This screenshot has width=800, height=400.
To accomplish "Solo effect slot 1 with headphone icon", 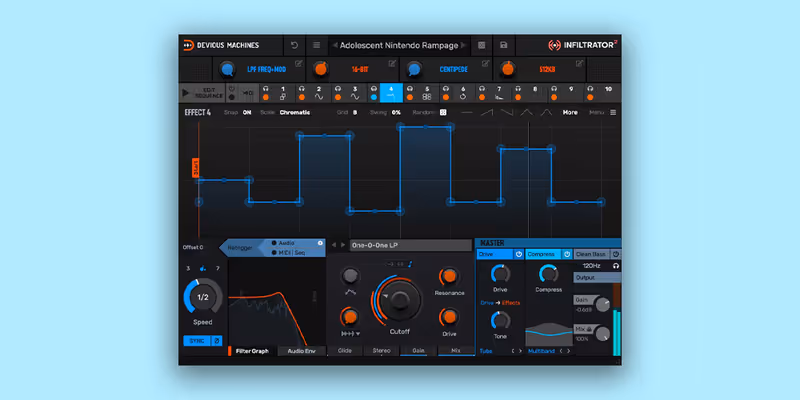I will [x=266, y=89].
